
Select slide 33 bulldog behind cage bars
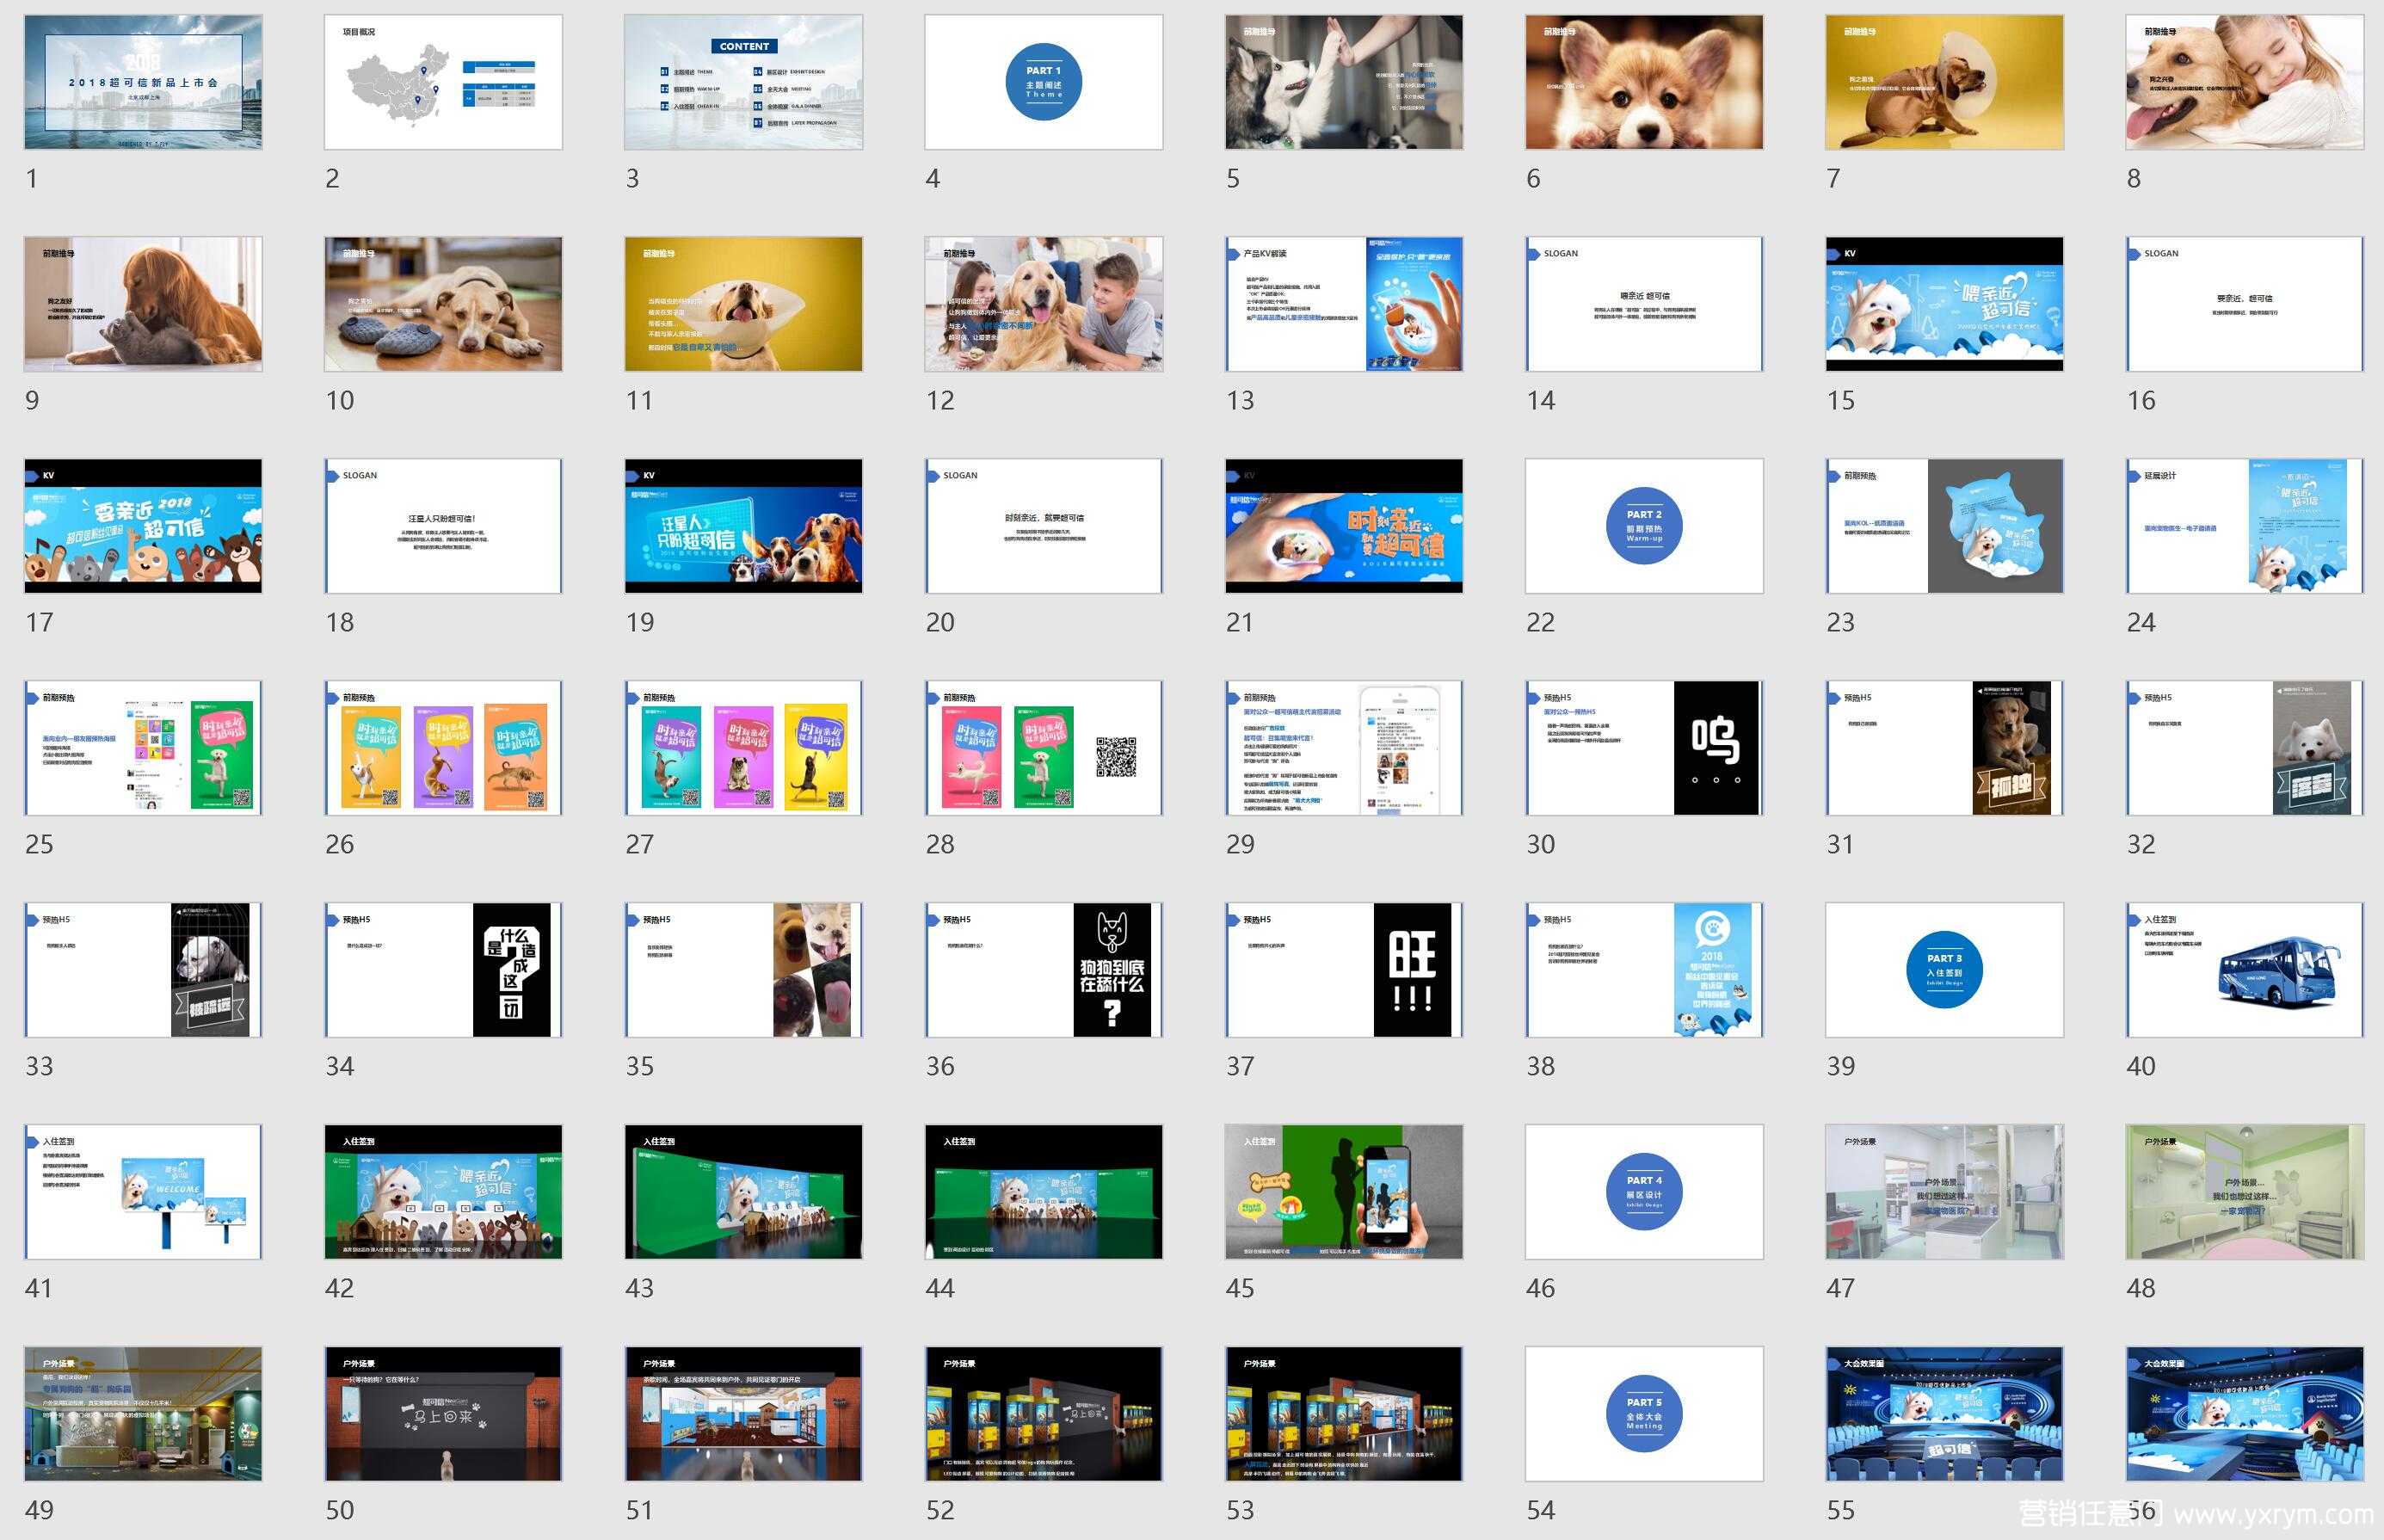coord(143,970)
